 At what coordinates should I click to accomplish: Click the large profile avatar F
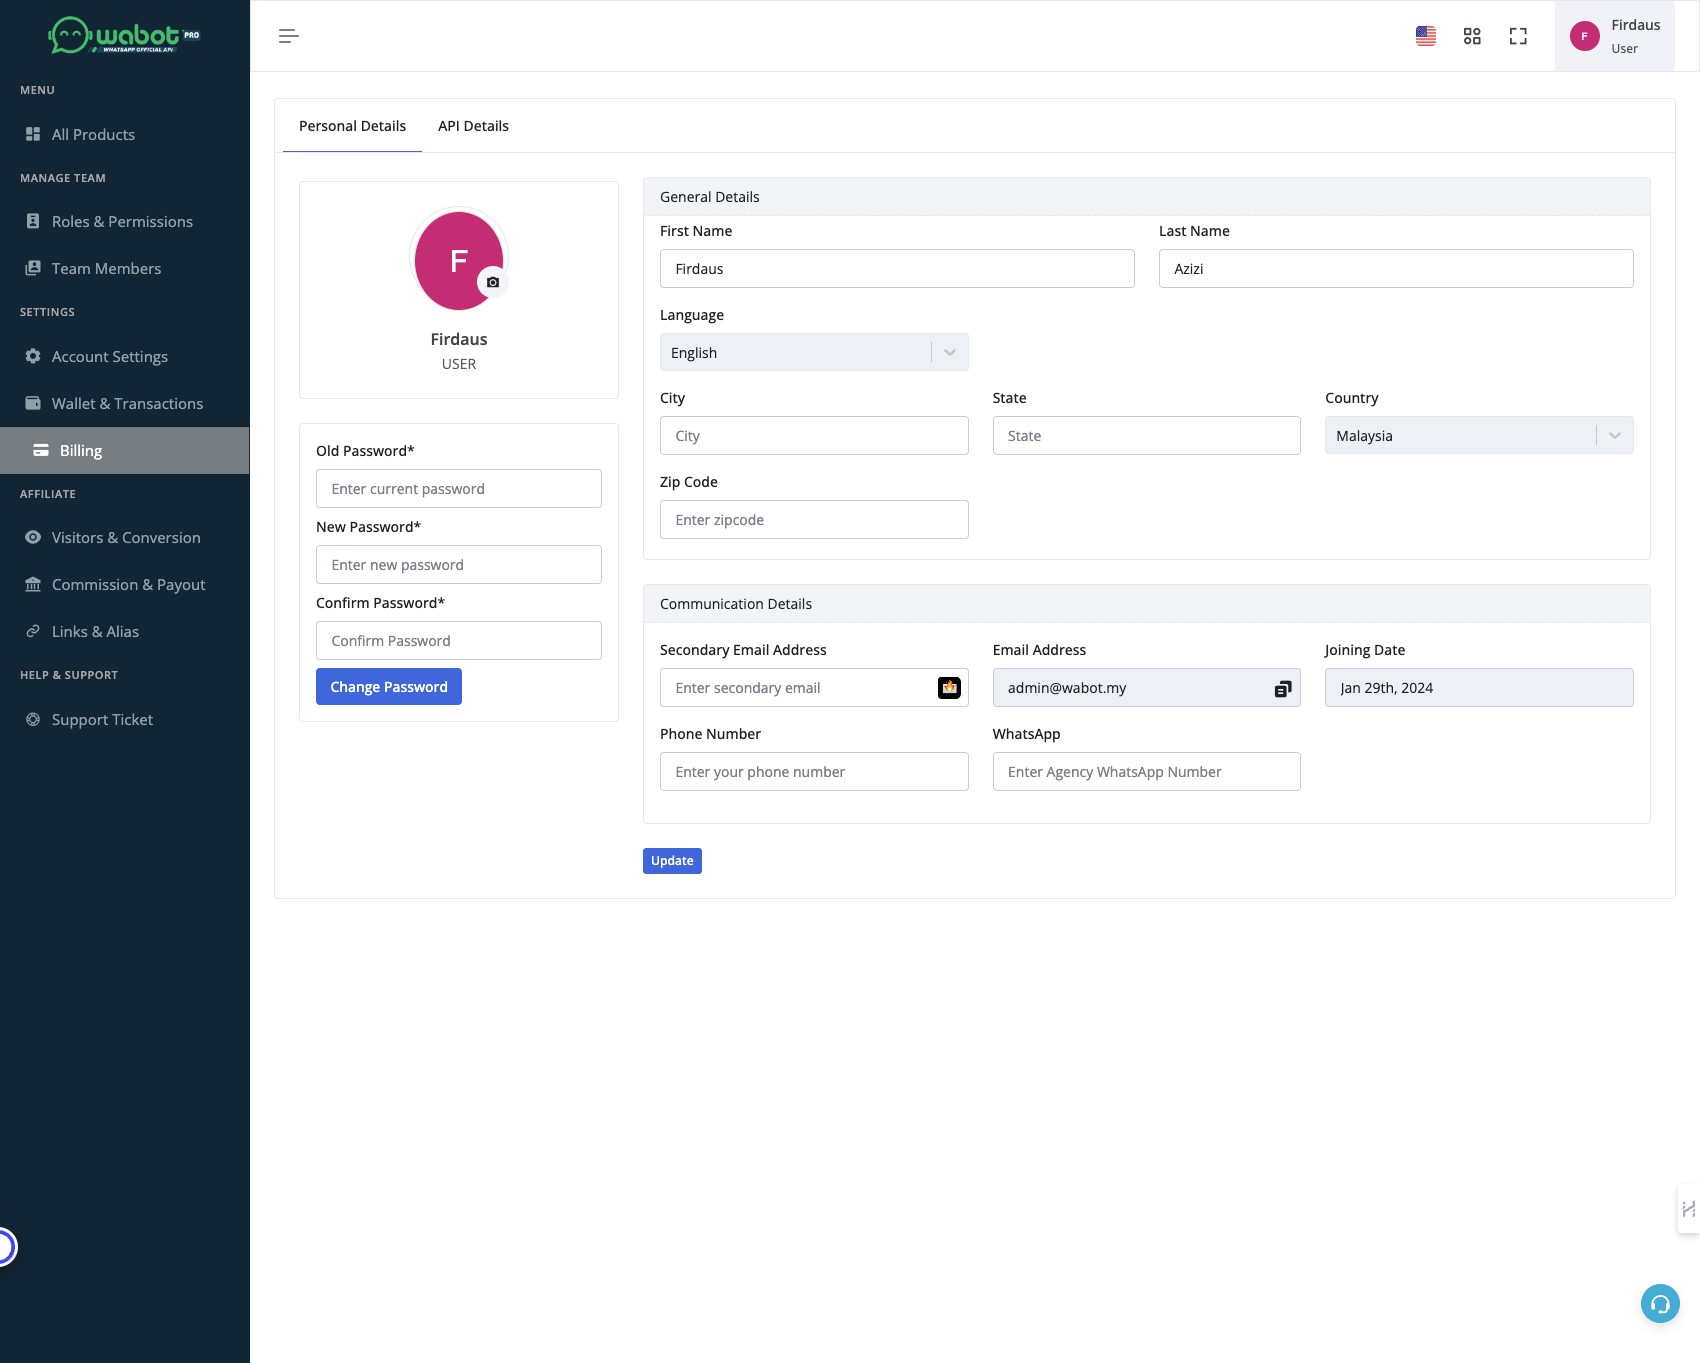pos(459,260)
